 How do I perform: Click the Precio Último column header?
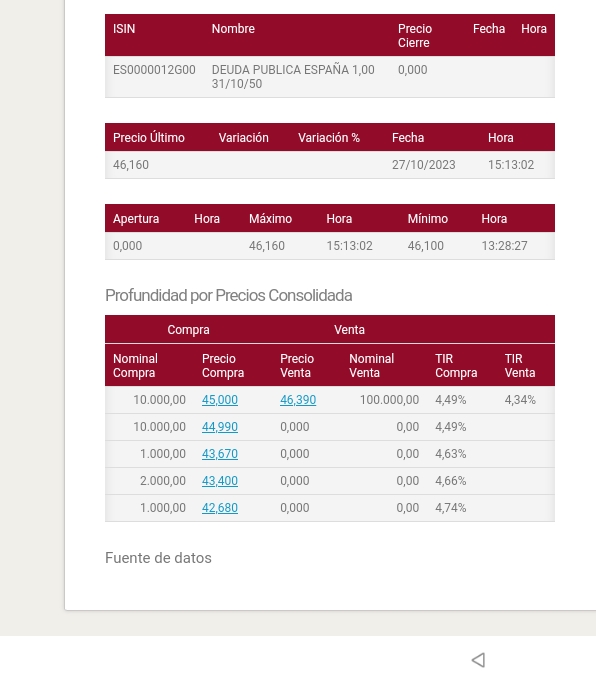[149, 138]
